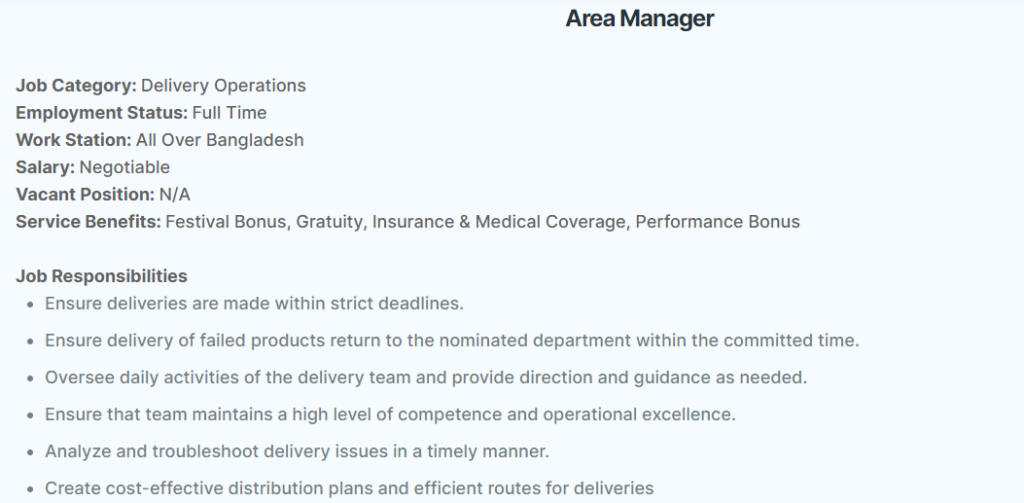Click the strict deadlines bullet line
This screenshot has width=1024, height=503.
[x=254, y=304]
